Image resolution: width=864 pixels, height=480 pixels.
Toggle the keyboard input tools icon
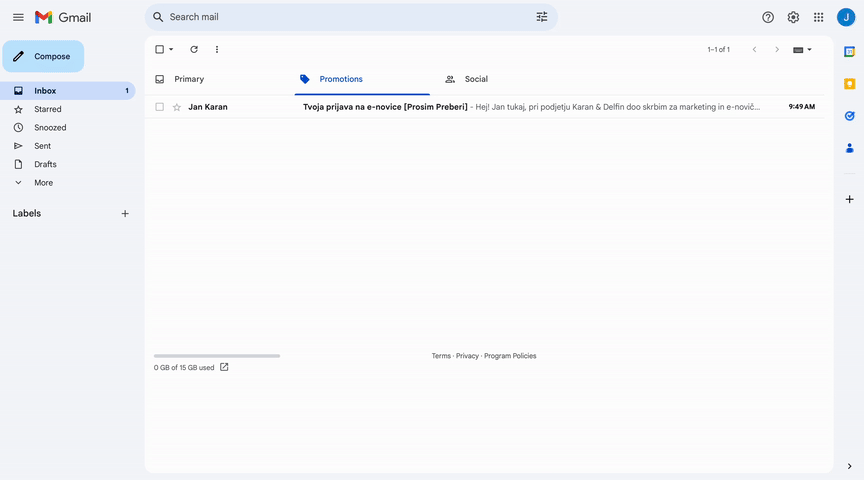tap(798, 50)
